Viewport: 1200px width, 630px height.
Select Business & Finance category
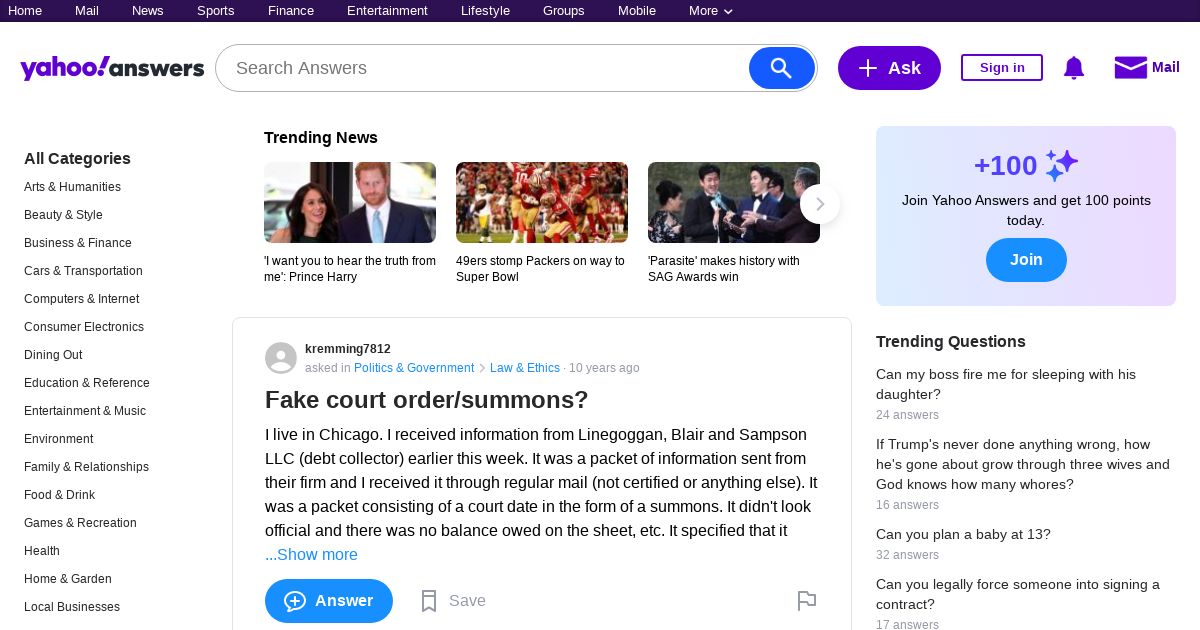pos(78,243)
